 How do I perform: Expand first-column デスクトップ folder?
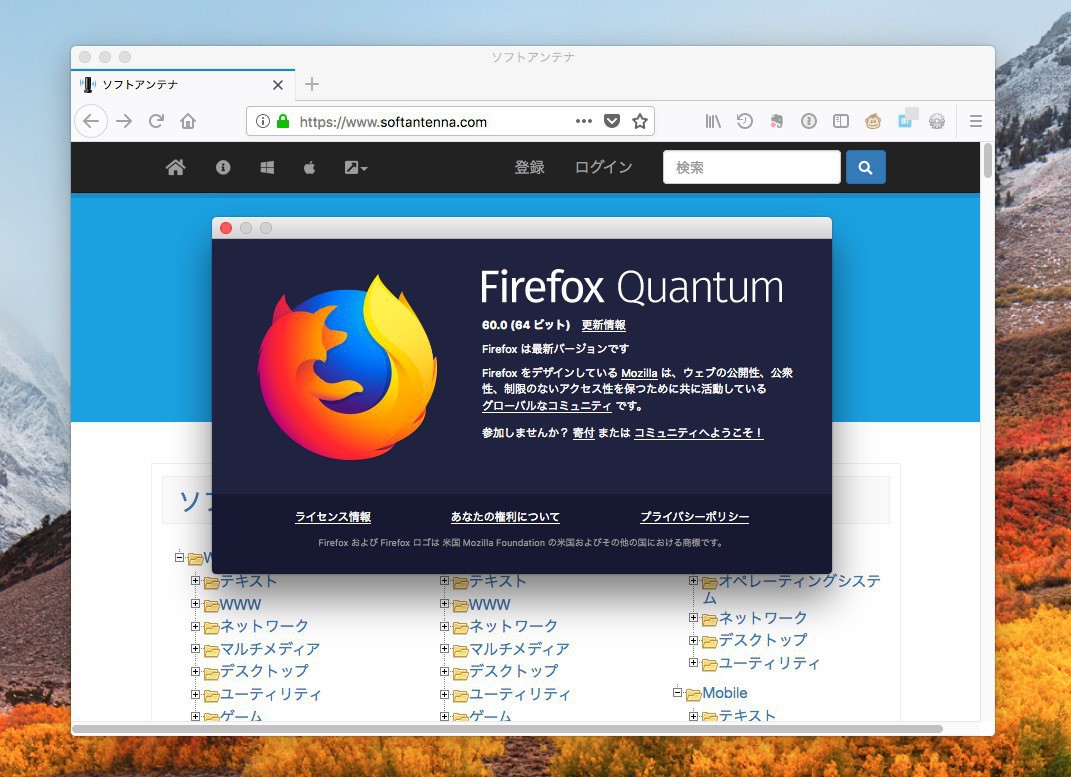195,671
